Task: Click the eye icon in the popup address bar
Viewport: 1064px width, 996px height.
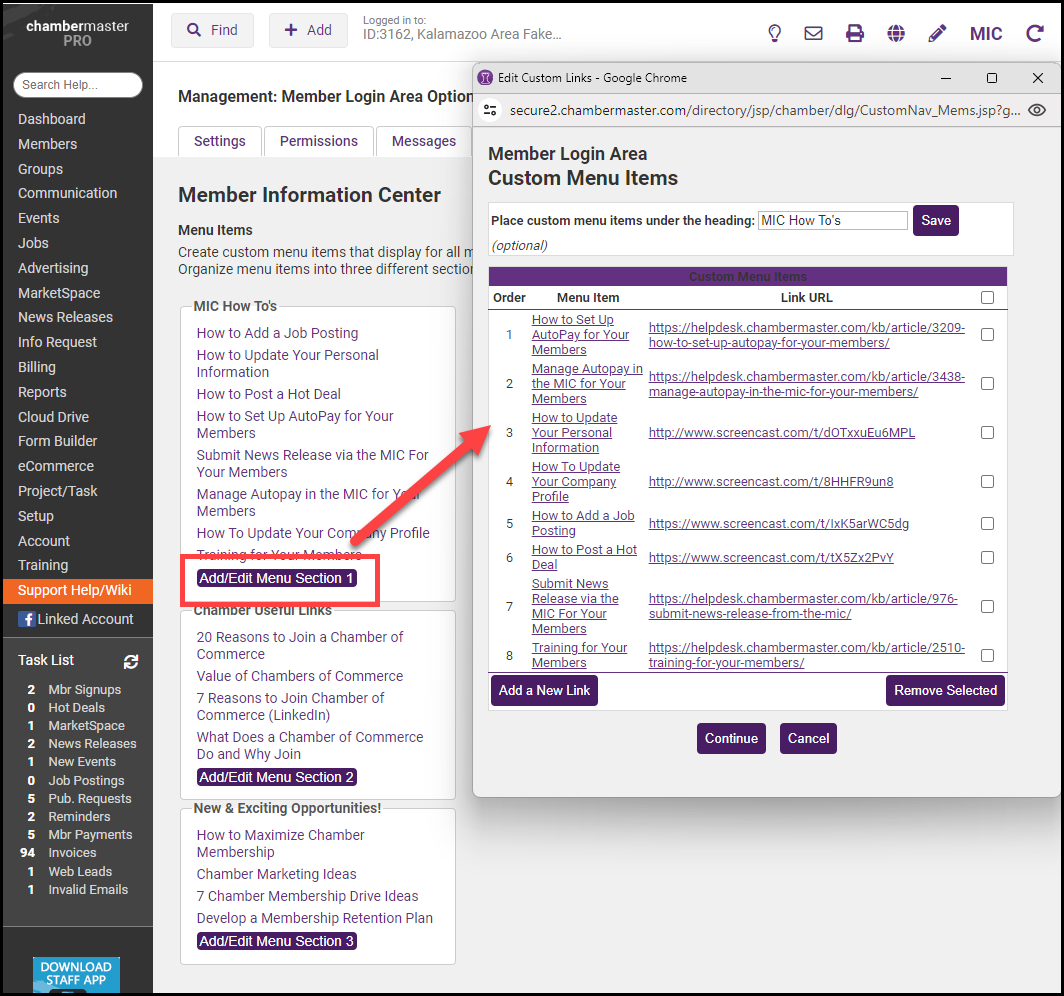Action: 1037,110
